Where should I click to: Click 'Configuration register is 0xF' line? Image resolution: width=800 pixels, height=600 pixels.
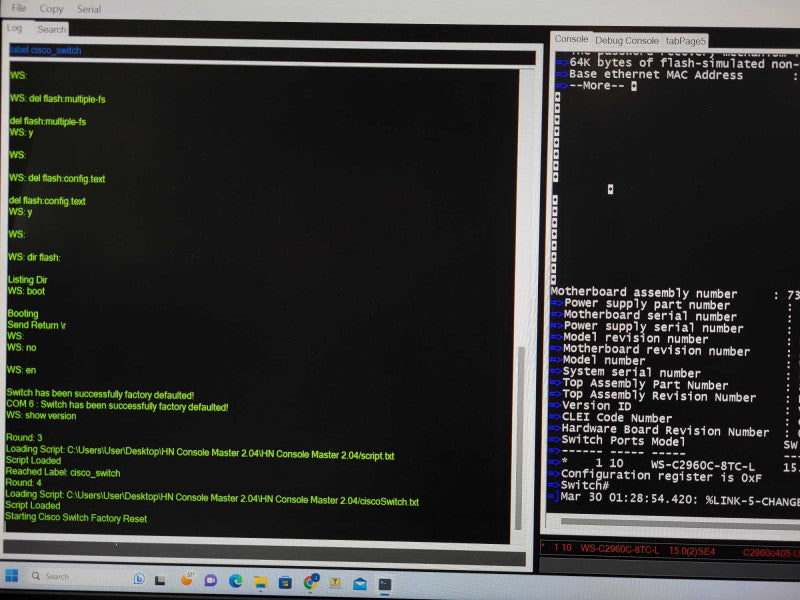tap(661, 476)
